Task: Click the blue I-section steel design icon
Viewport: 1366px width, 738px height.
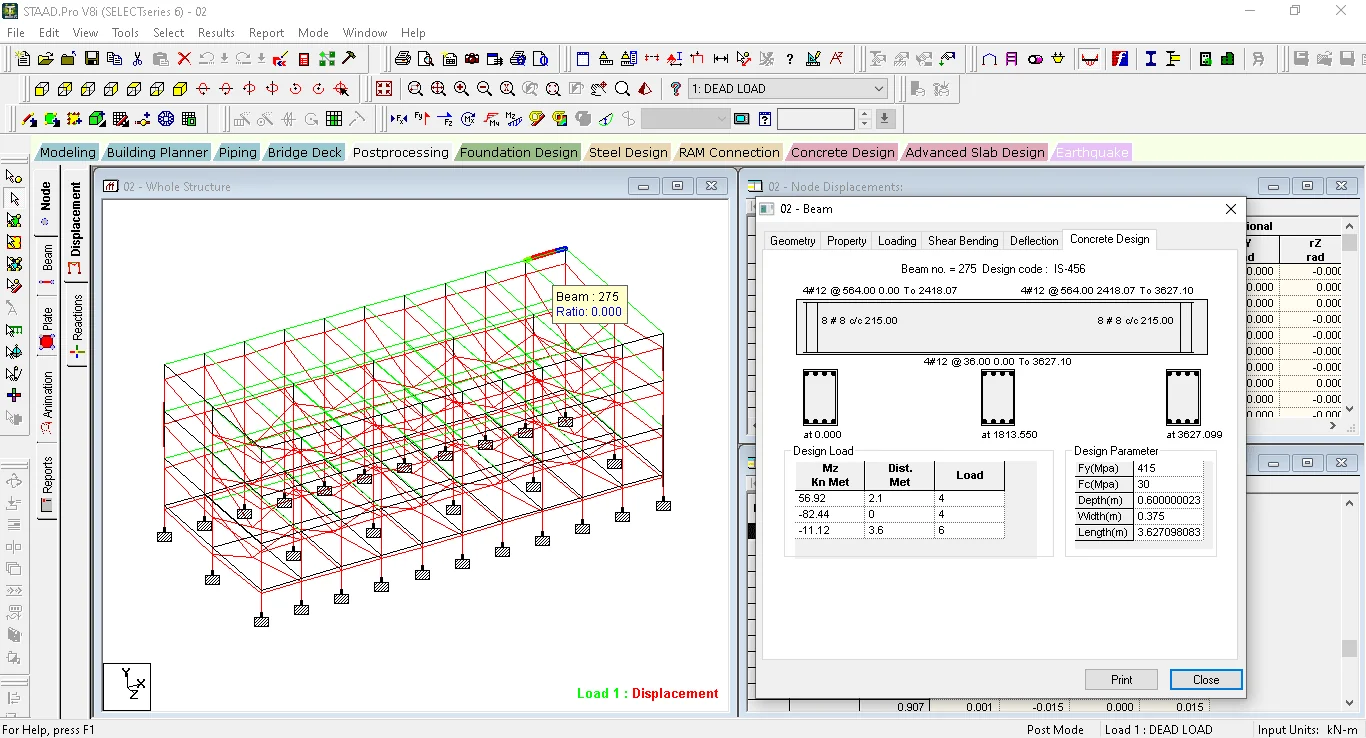Action: [1150, 59]
